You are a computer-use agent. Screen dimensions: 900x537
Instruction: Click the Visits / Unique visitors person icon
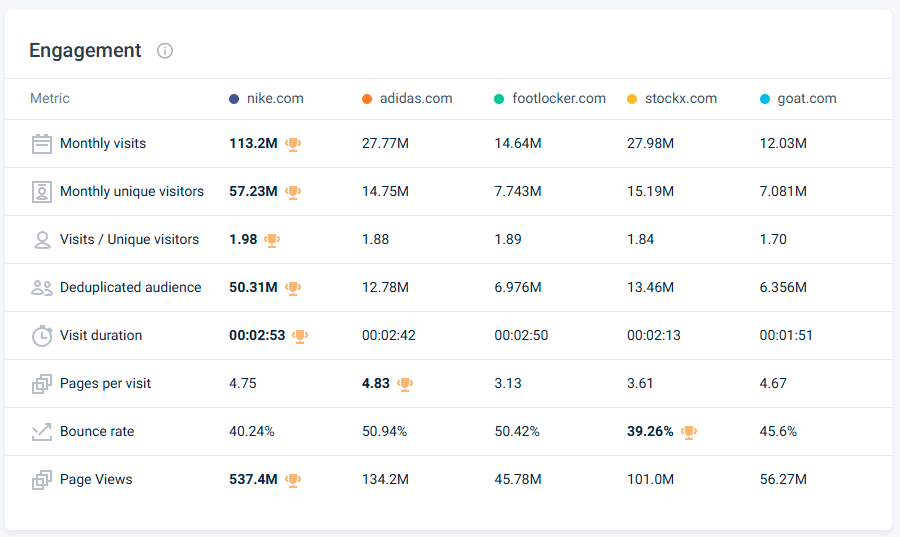[41, 240]
